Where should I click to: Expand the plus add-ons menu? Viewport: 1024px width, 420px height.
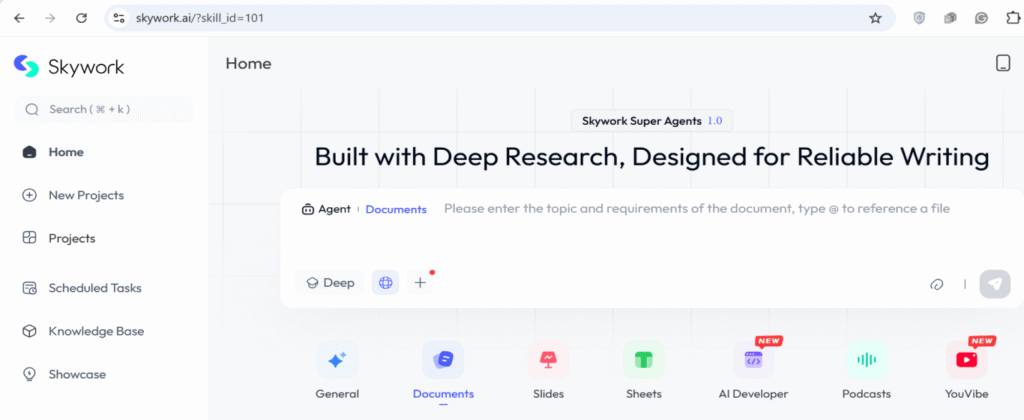pyautogui.click(x=420, y=283)
